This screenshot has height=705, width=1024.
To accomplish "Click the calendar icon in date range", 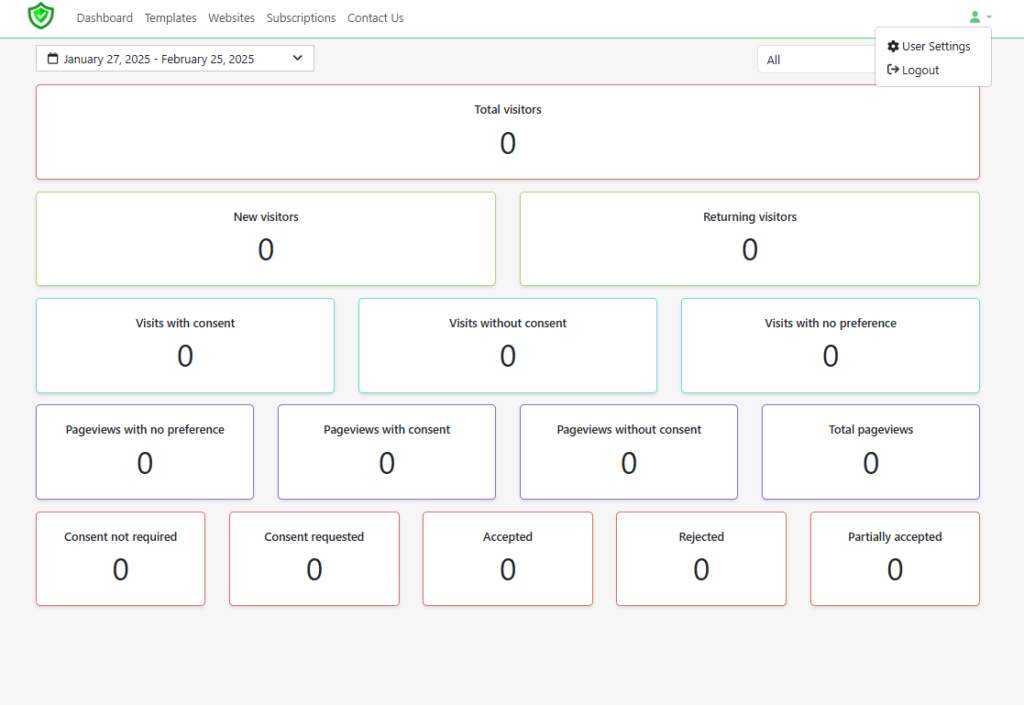I will pyautogui.click(x=53, y=59).
